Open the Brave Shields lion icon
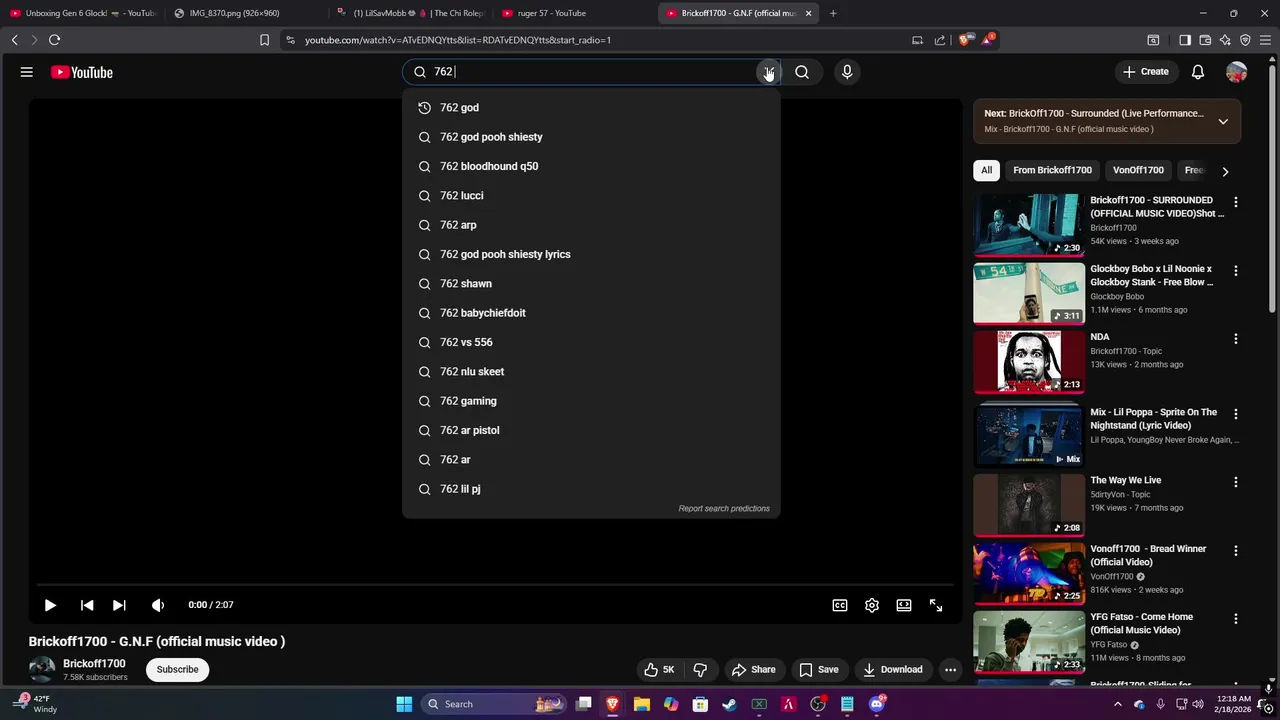This screenshot has width=1280, height=720. 964,40
